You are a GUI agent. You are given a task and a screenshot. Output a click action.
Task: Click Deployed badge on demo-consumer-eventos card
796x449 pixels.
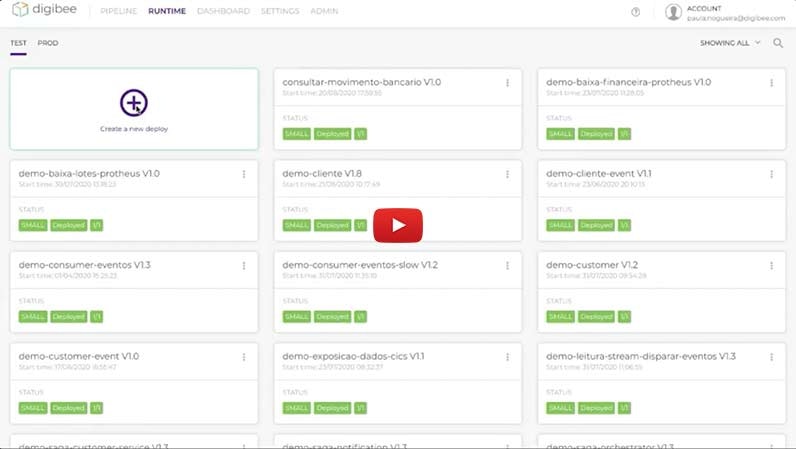coord(69,317)
